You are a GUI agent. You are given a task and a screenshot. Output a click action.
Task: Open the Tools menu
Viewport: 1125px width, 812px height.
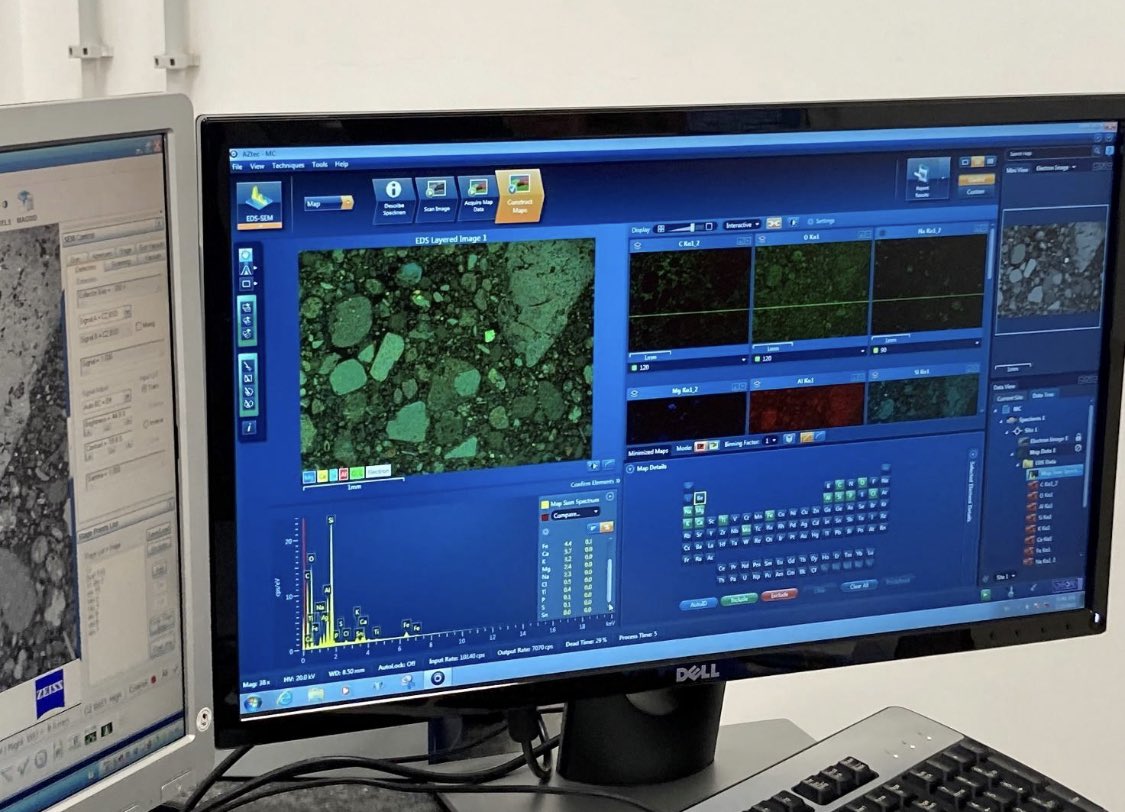point(319,164)
